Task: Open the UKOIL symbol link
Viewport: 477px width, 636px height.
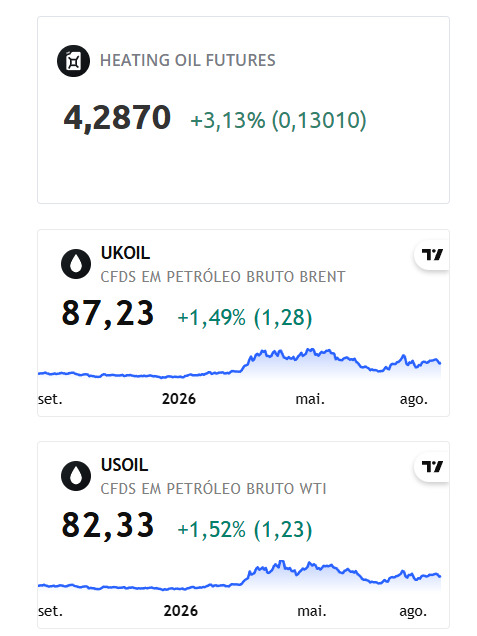Action: 125,253
